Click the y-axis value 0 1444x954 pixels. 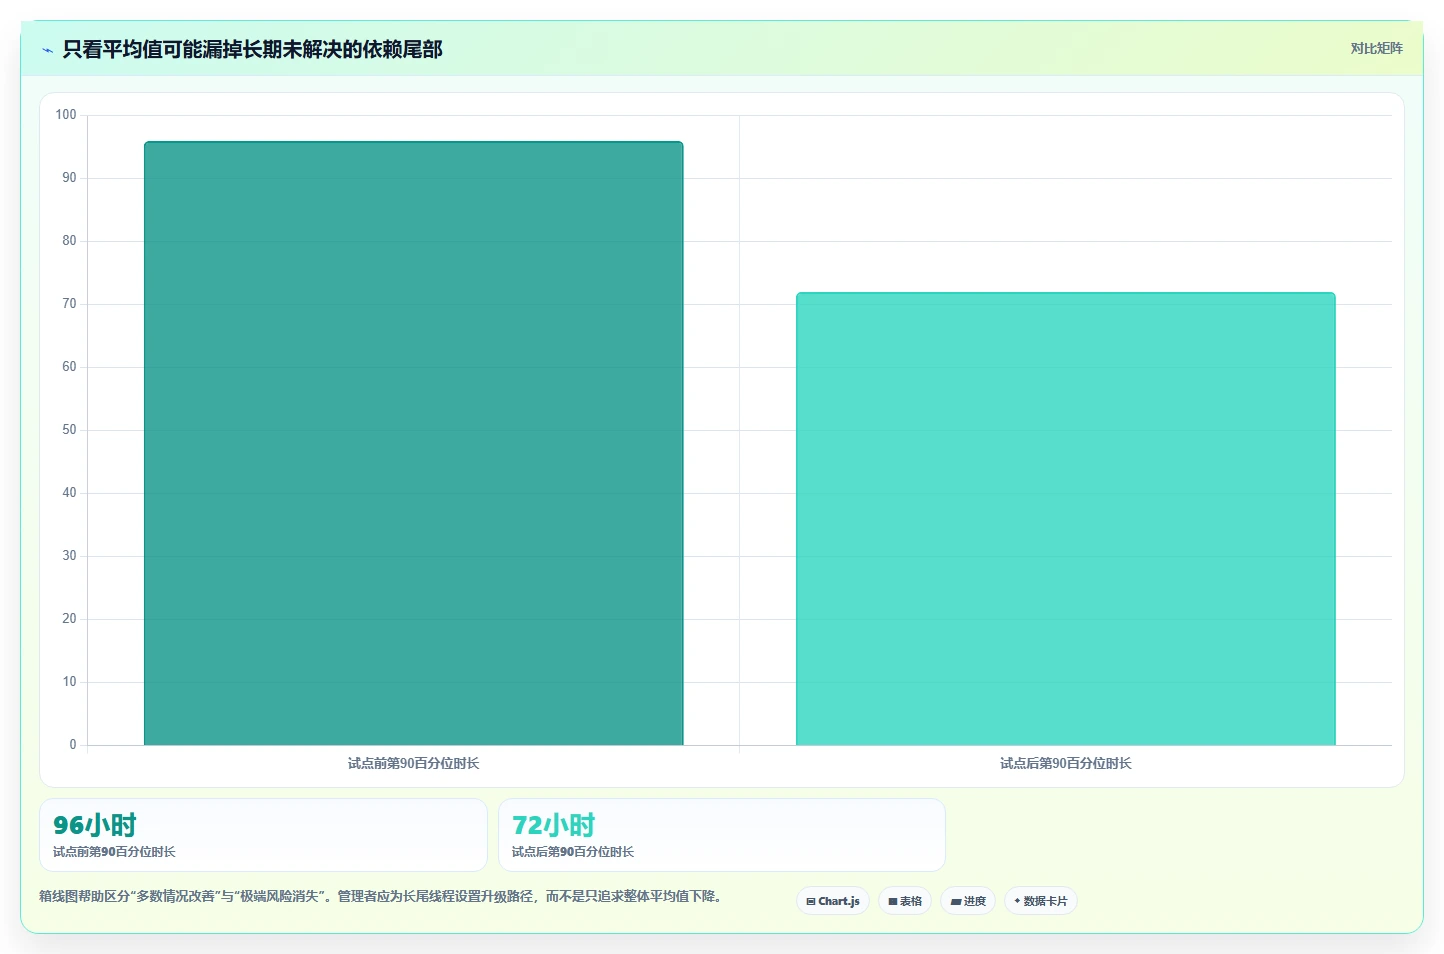[x=73, y=745]
